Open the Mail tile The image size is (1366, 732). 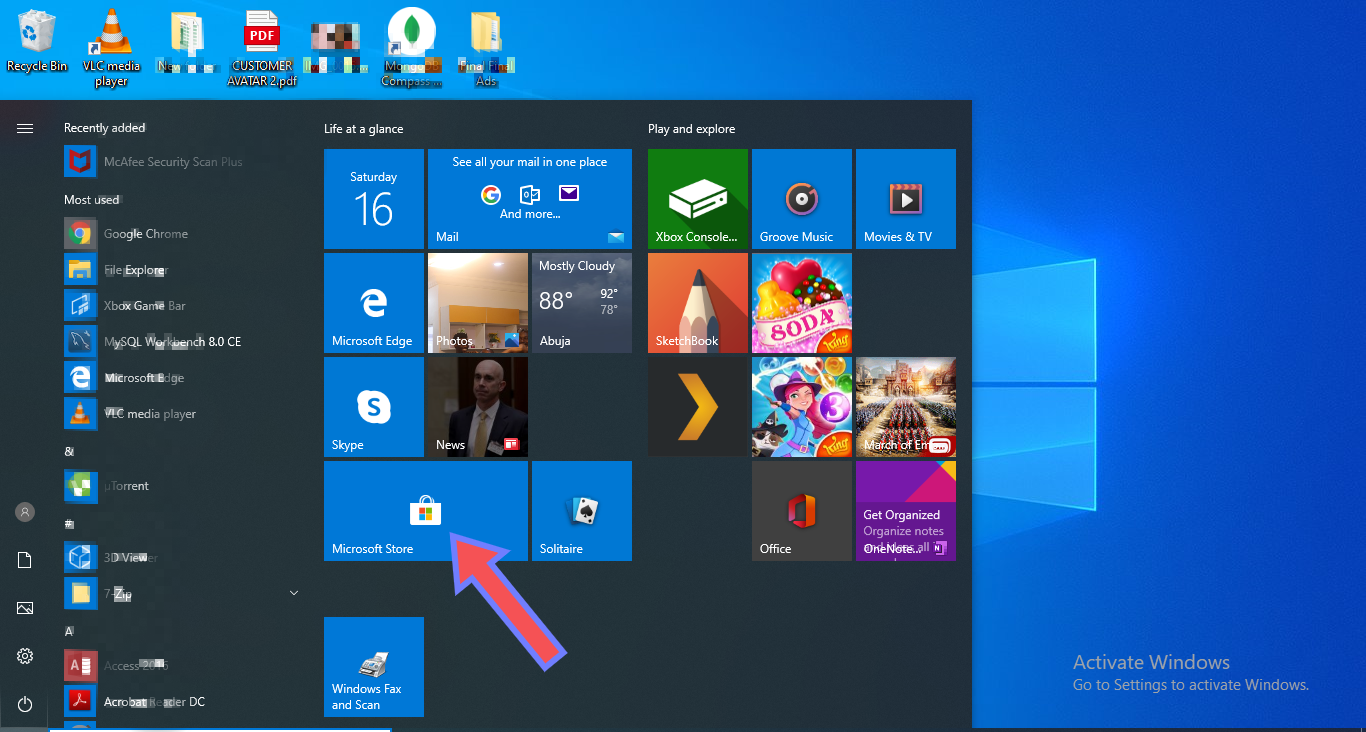point(530,199)
